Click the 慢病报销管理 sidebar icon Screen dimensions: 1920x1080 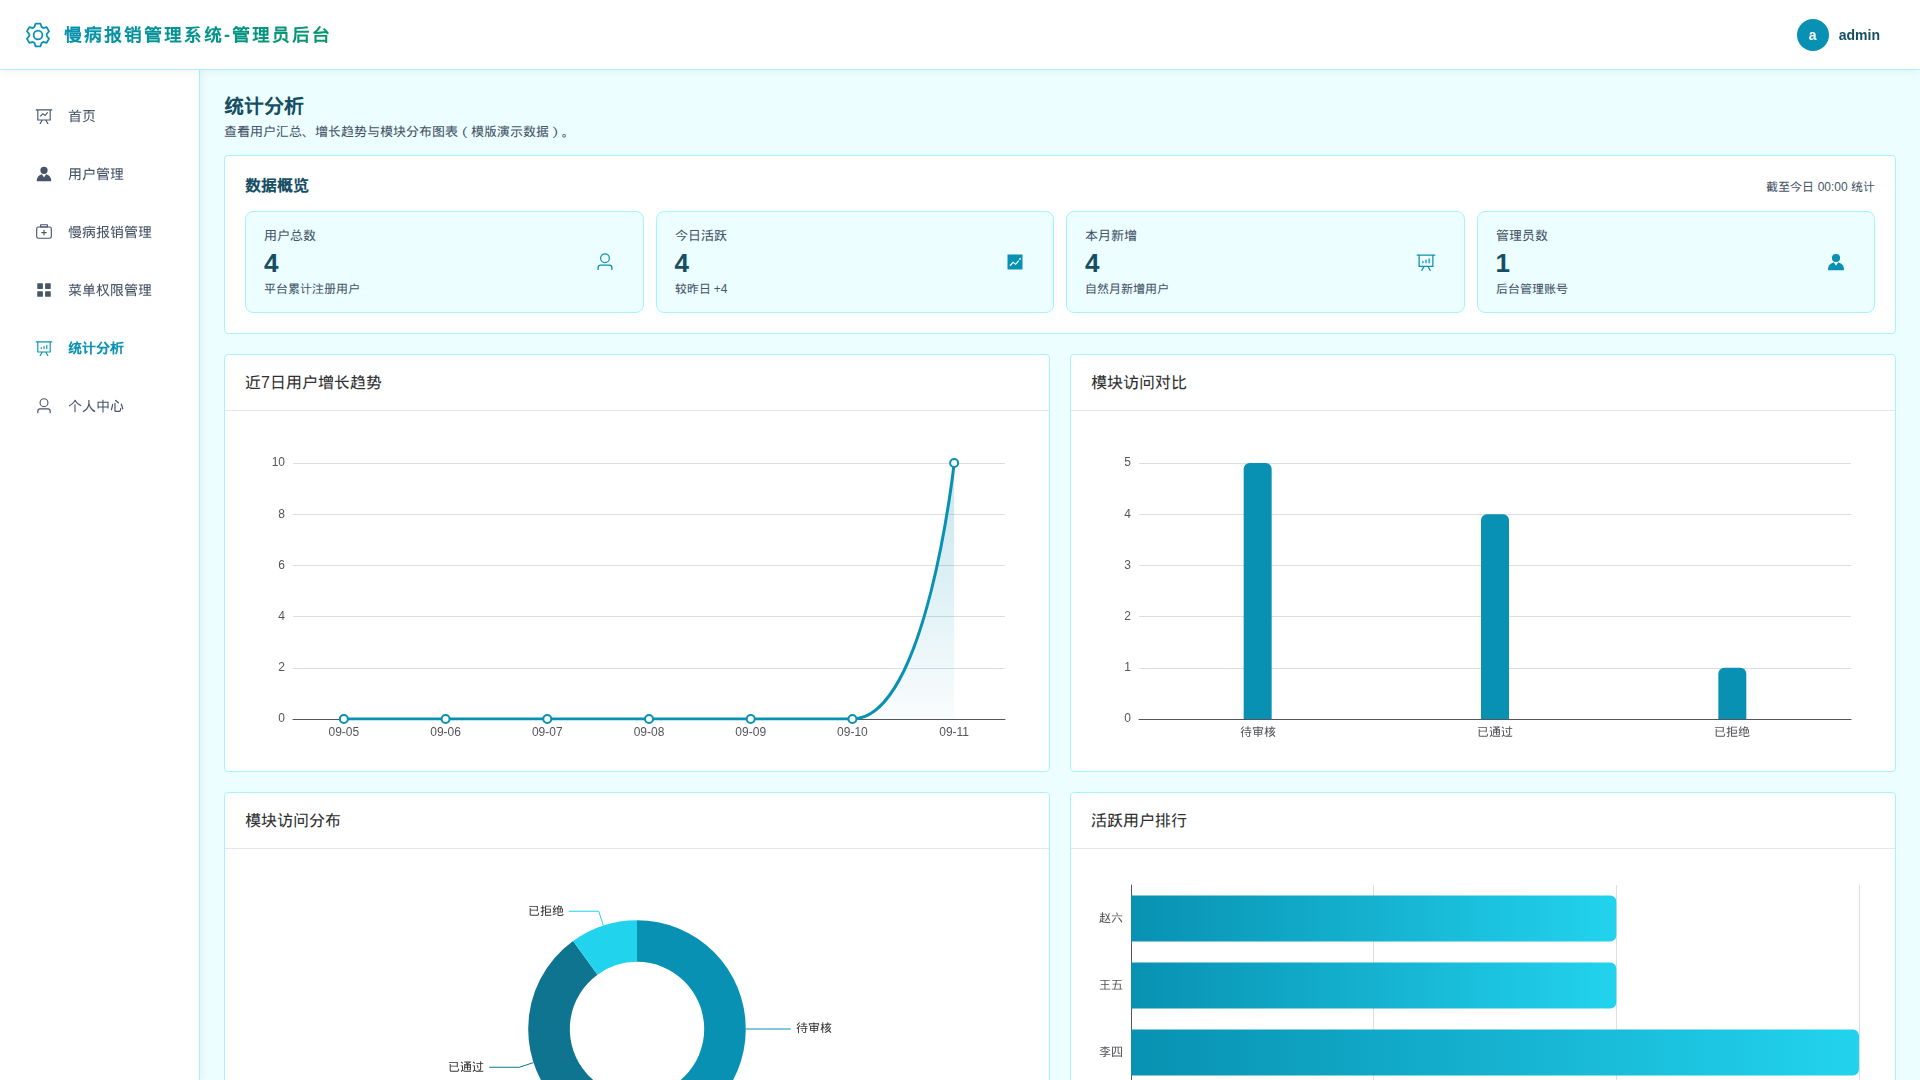tap(44, 232)
